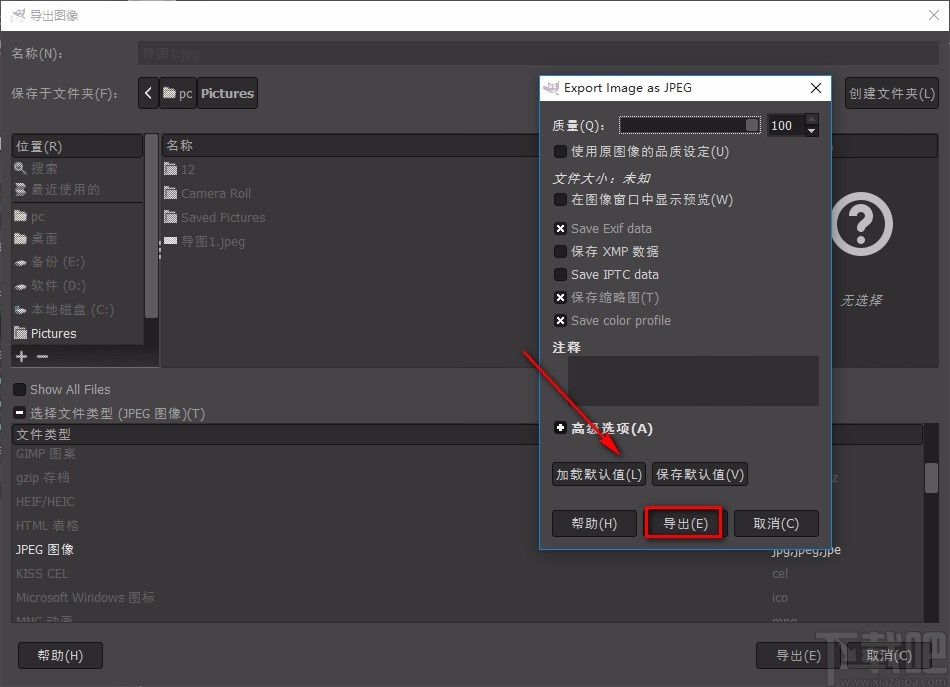Screen dimensions: 950x687
Task: Select HEIF/HEIC file type
Action: click(x=45, y=502)
